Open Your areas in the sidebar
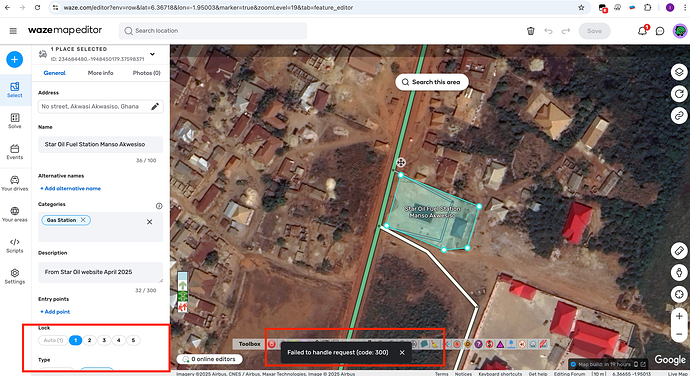 (15, 214)
